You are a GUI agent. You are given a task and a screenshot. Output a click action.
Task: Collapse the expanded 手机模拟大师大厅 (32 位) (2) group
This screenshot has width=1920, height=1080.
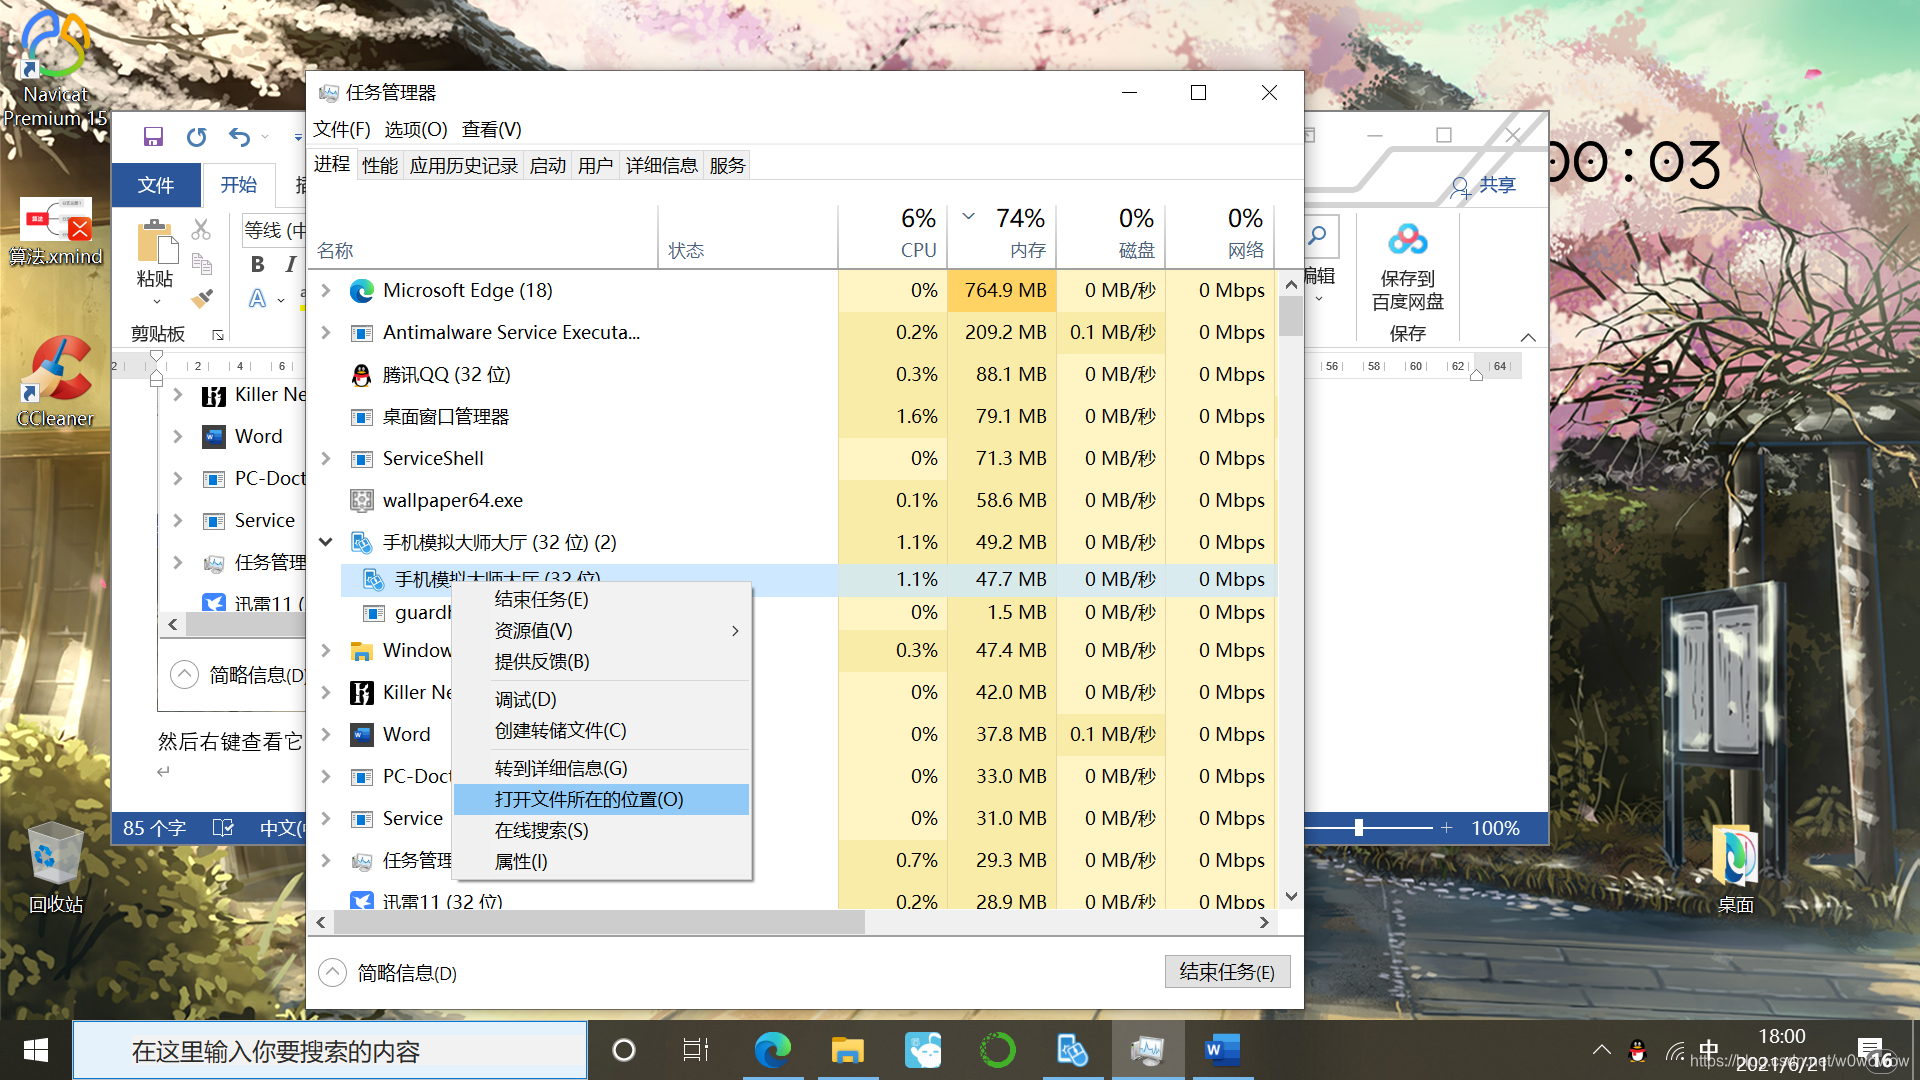[326, 542]
